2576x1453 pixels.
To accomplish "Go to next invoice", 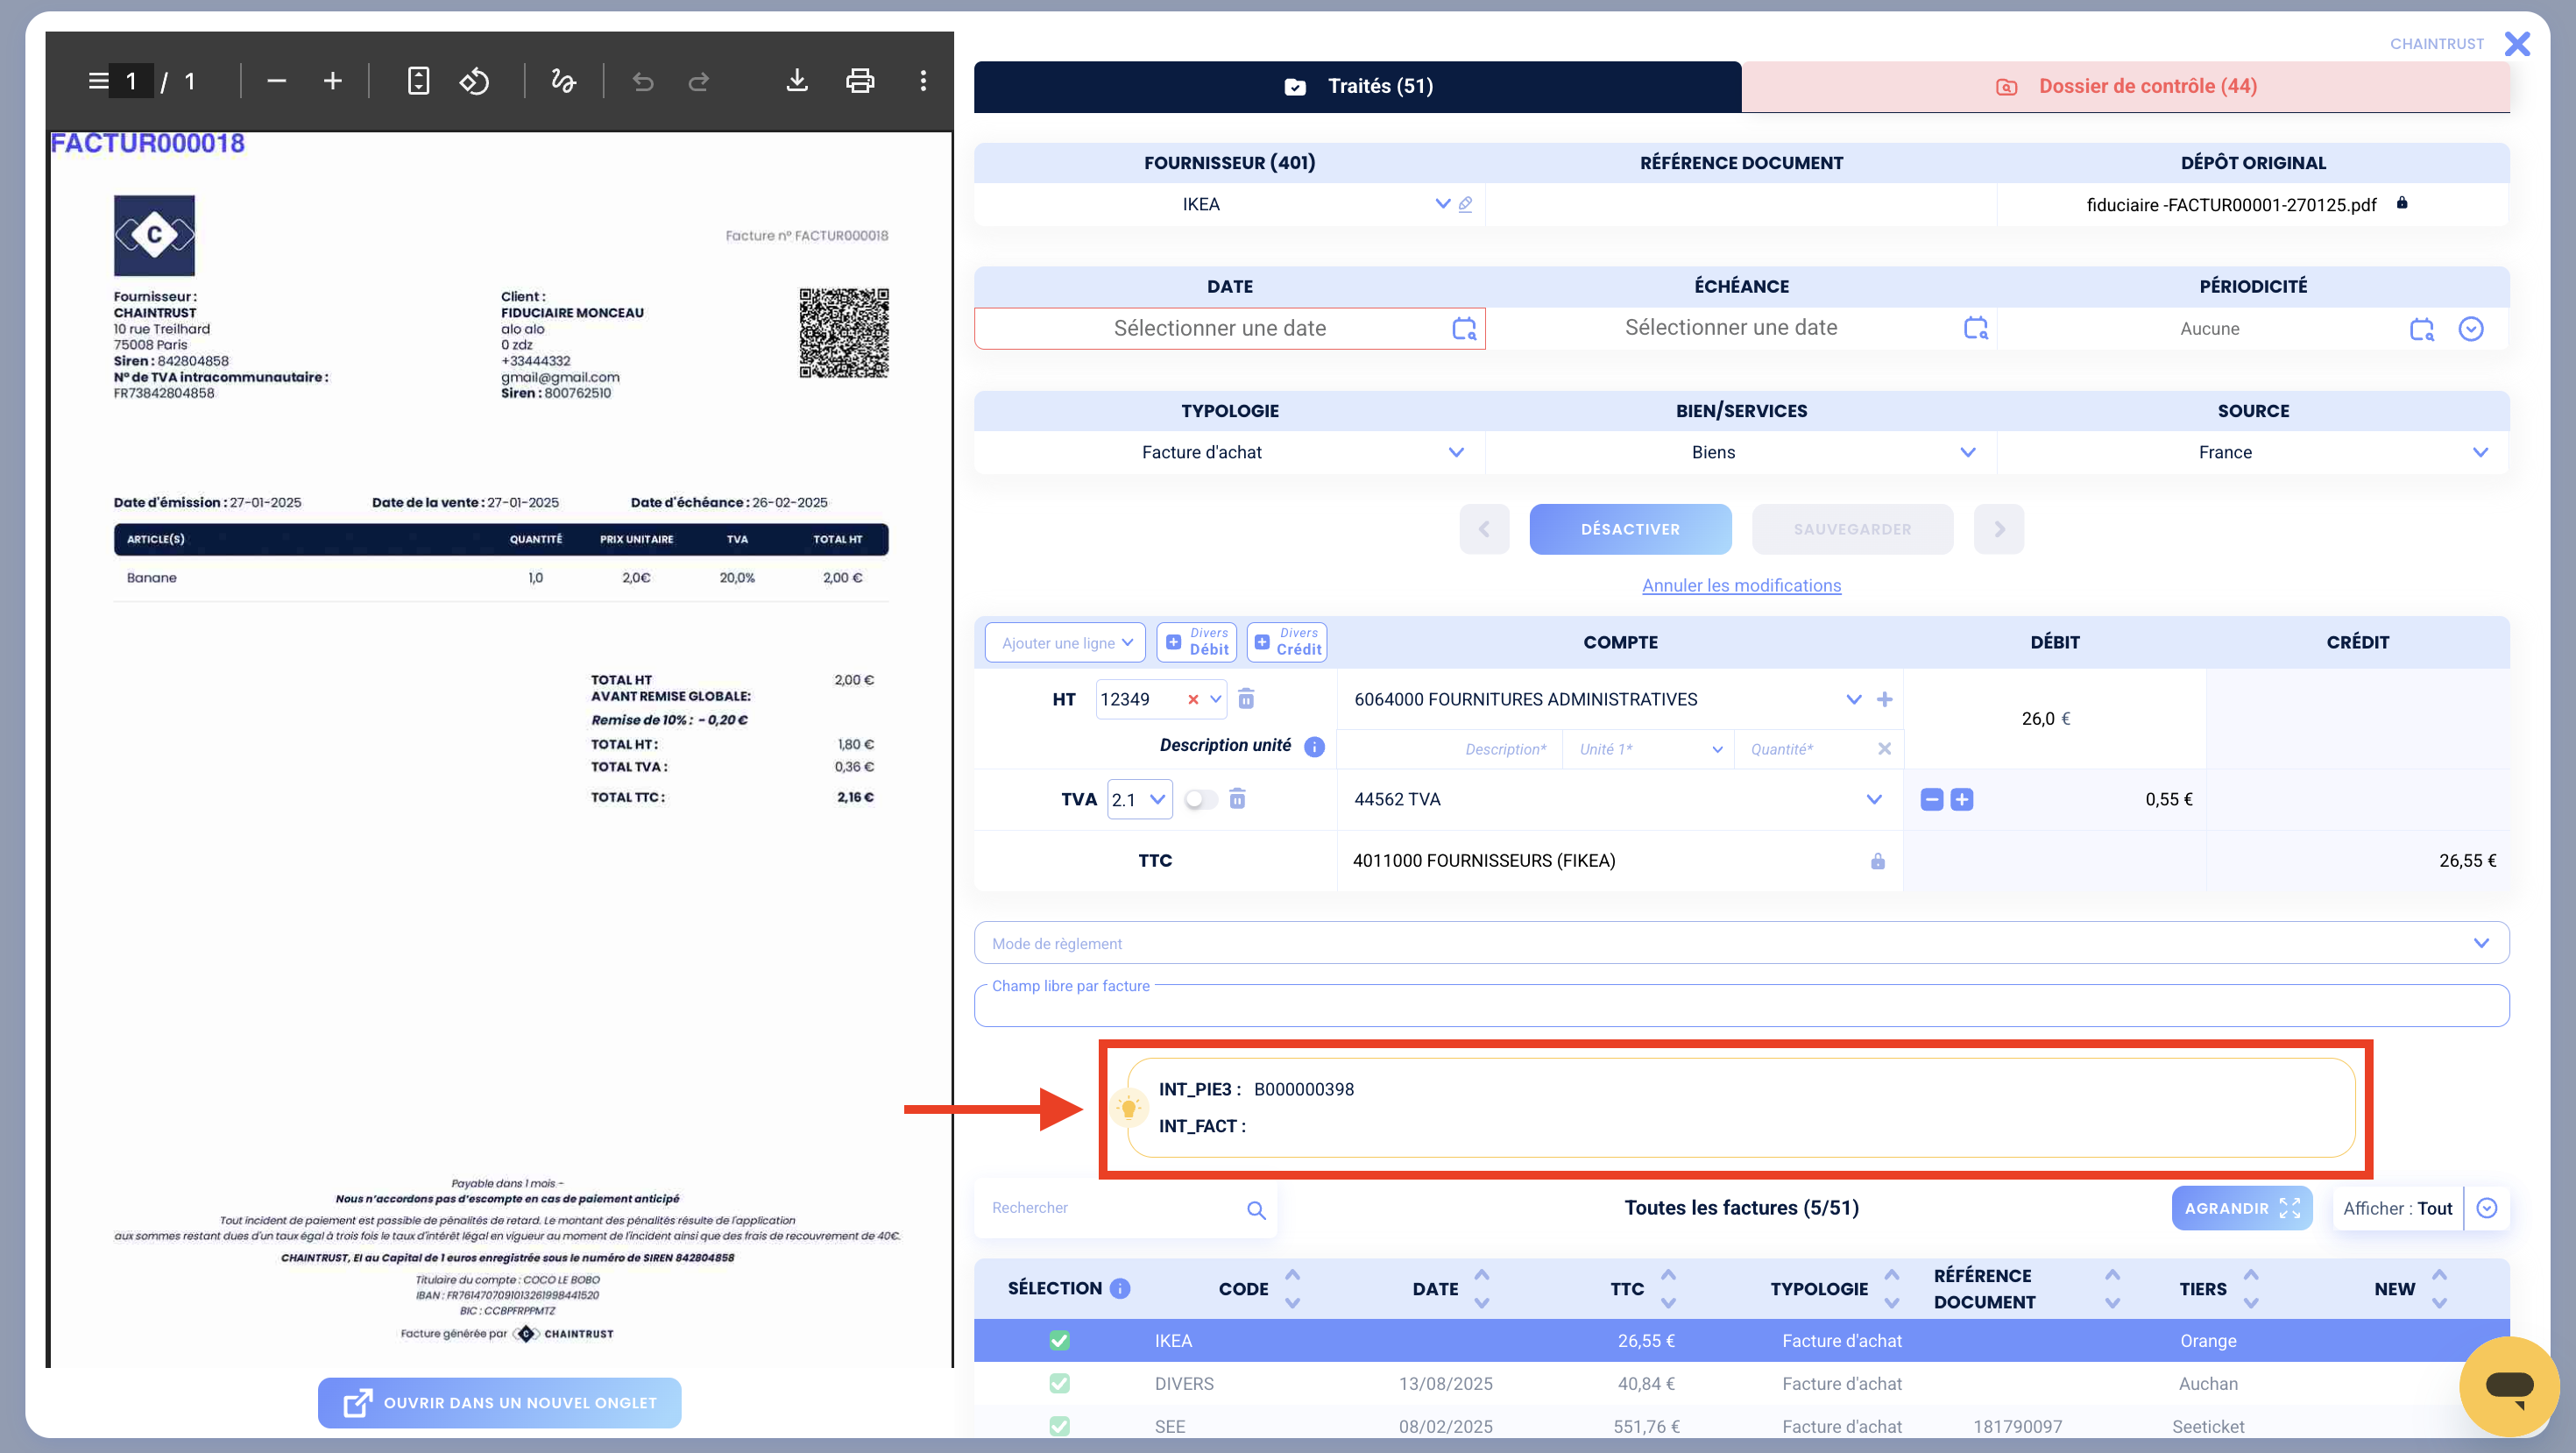I will (1998, 529).
